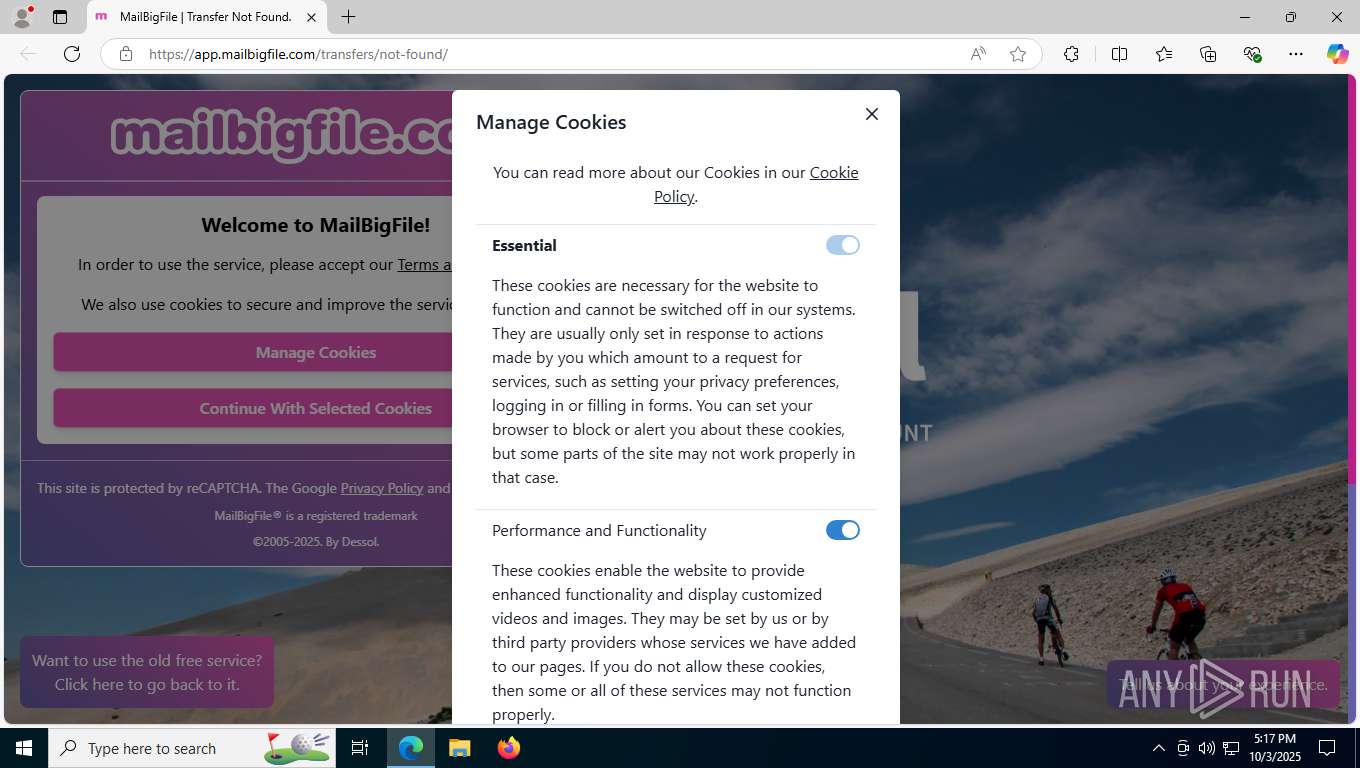Open Tab actions menu
This screenshot has height=768, width=1360.
[60, 17]
